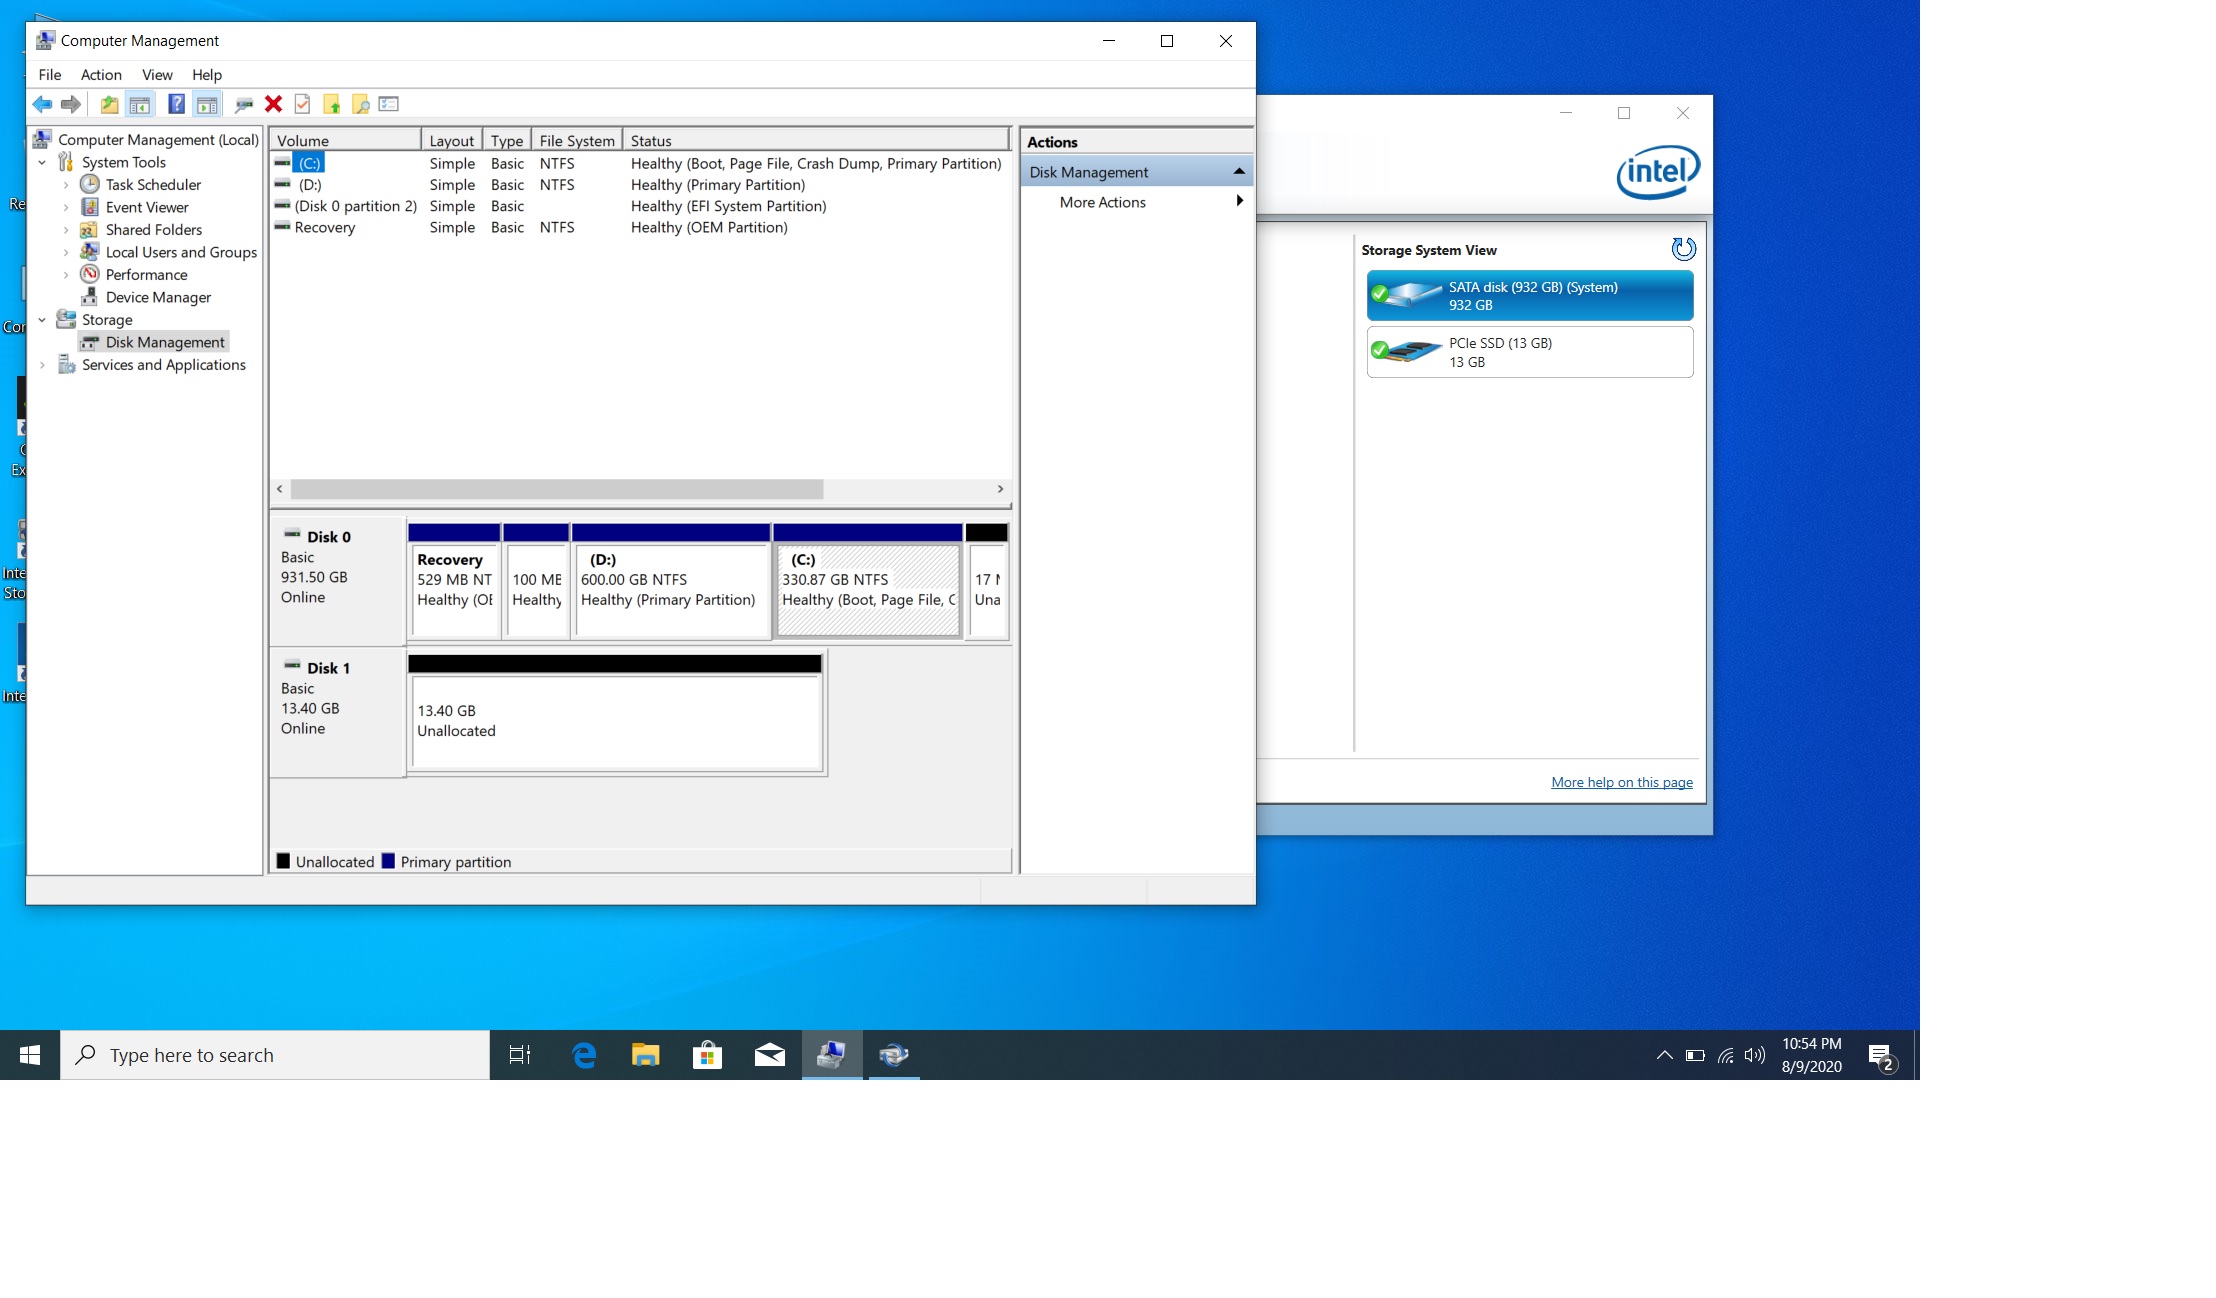The image size is (2216, 1298).
Task: Click the Properties checkmark page icon
Action: (302, 104)
